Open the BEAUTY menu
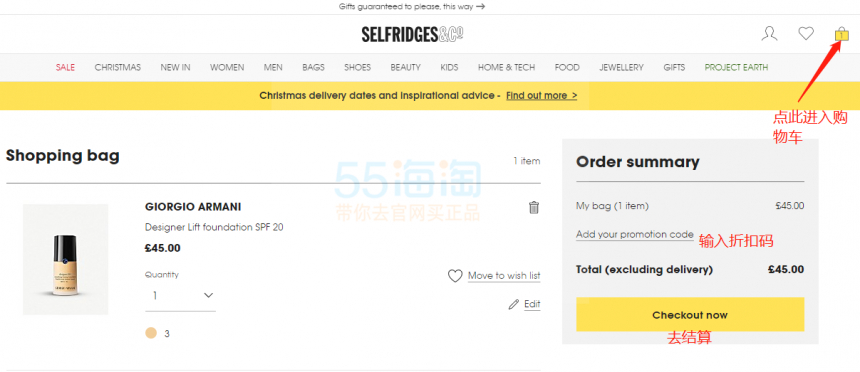Viewport: 860px width, 372px height. pos(405,67)
